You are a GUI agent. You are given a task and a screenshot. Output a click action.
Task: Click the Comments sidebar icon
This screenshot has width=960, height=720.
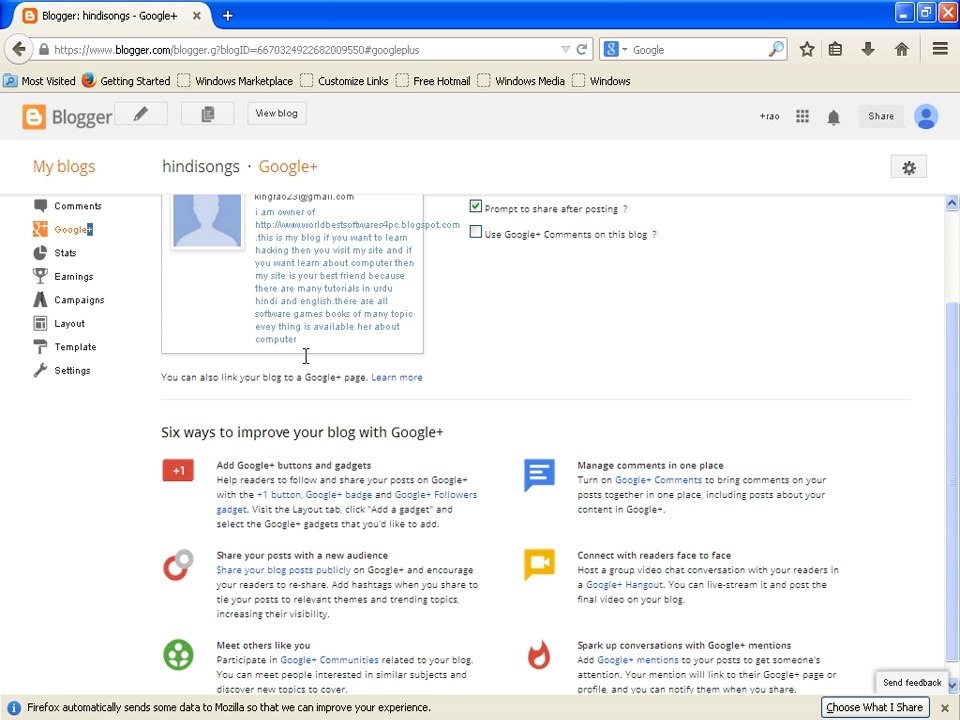(40, 206)
